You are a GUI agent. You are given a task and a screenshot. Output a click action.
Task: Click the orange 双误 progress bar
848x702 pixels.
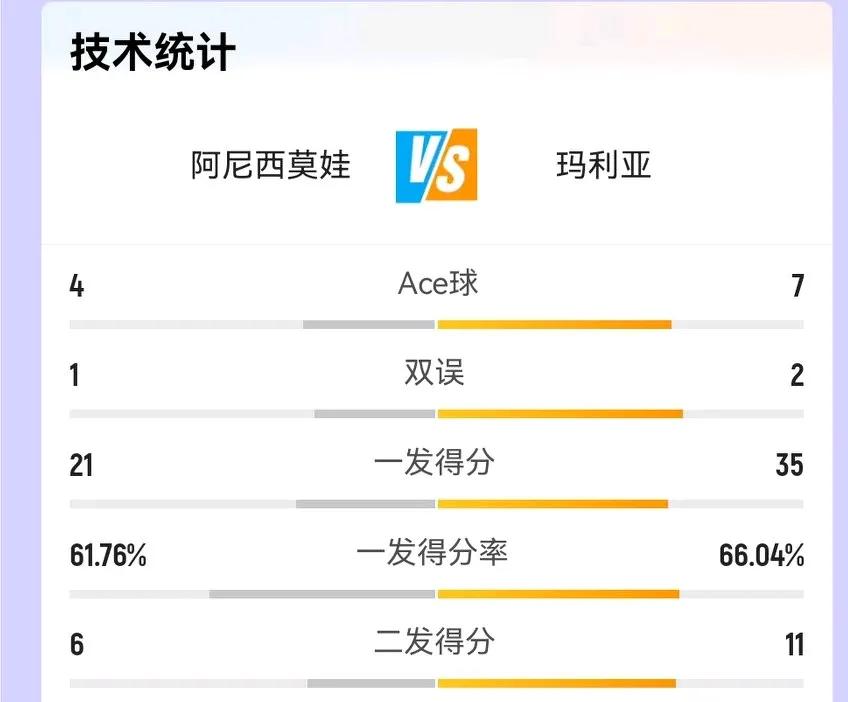[560, 414]
